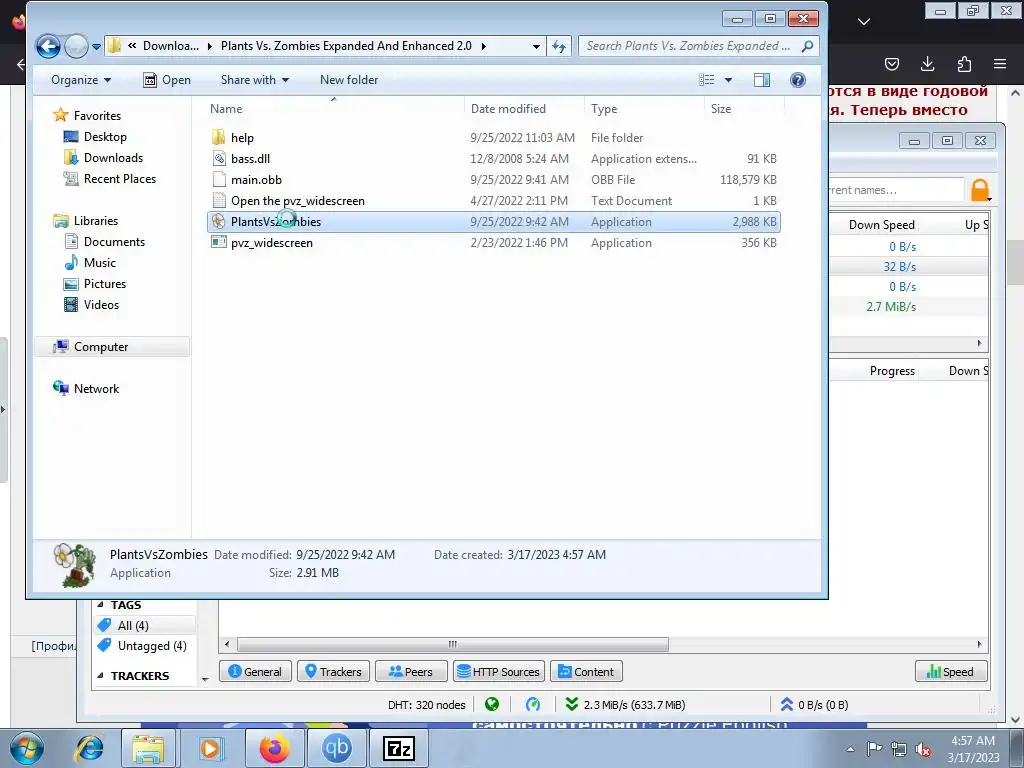1024x768 pixels.
Task: Click the qBittorrent lock icon
Action: click(x=980, y=190)
